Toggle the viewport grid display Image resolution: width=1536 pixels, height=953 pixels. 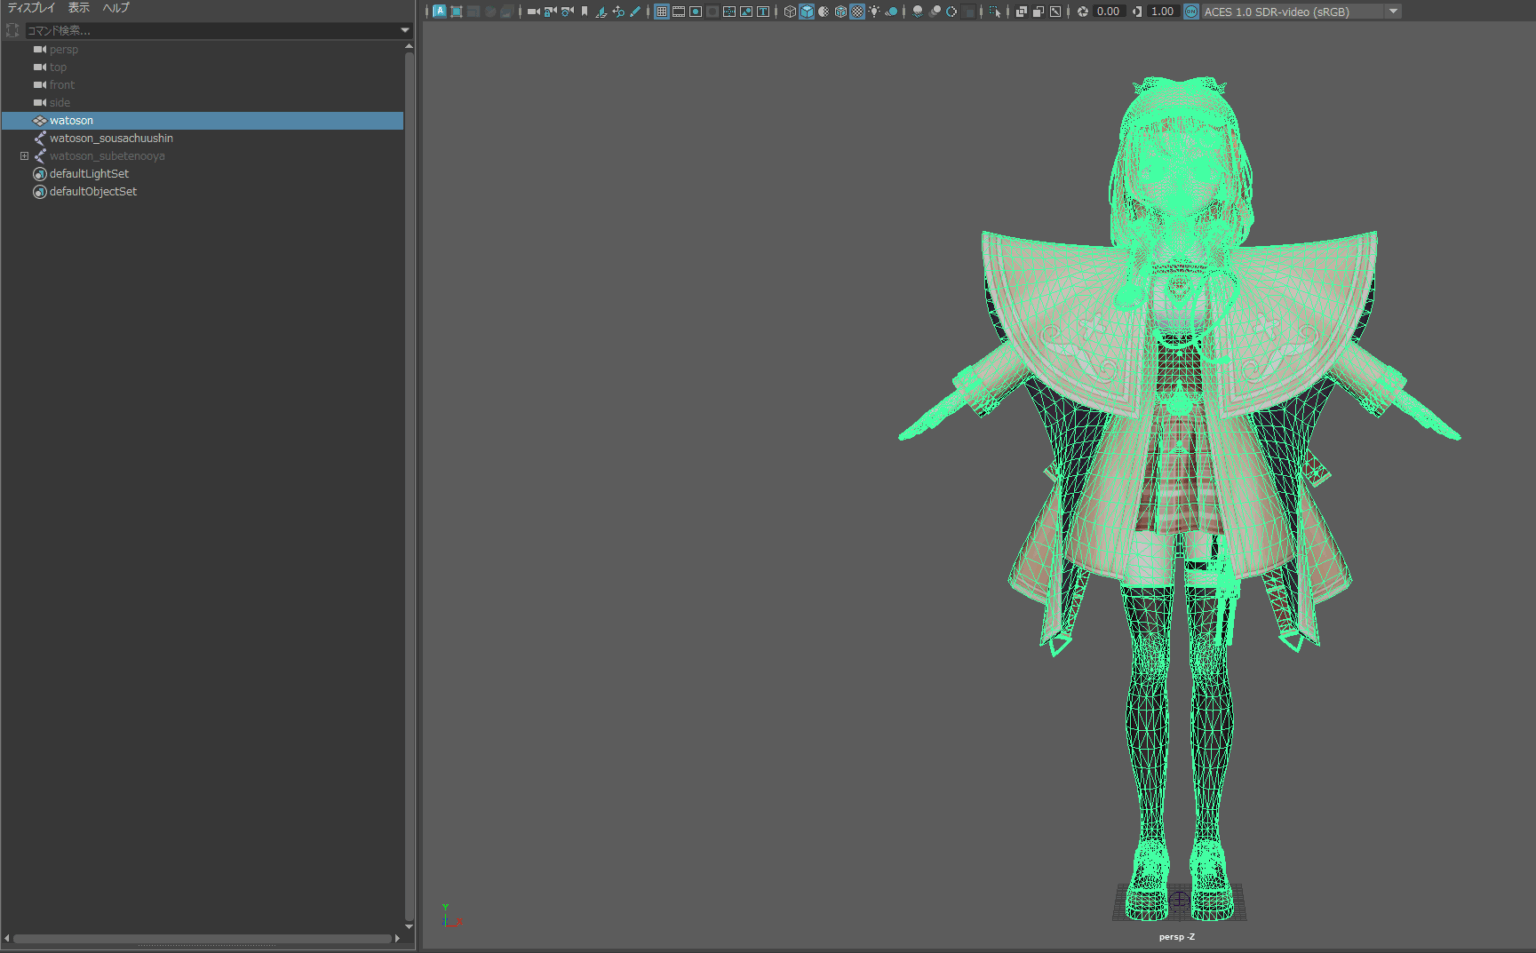click(661, 12)
